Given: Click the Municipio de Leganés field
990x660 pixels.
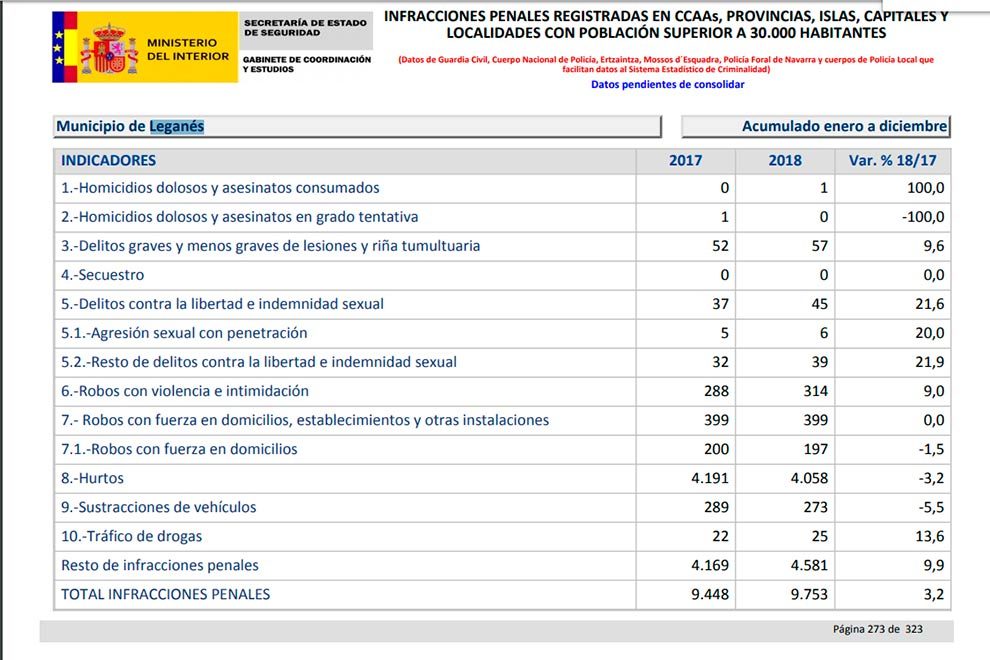Looking at the screenshot, I should coord(356,127).
